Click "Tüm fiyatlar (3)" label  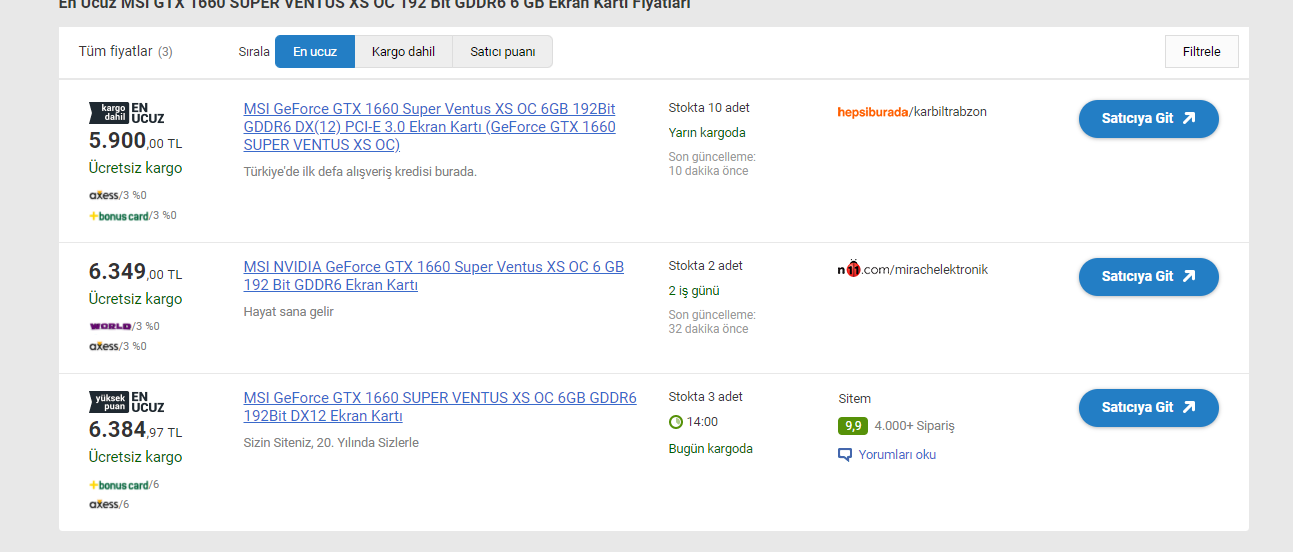(x=125, y=51)
